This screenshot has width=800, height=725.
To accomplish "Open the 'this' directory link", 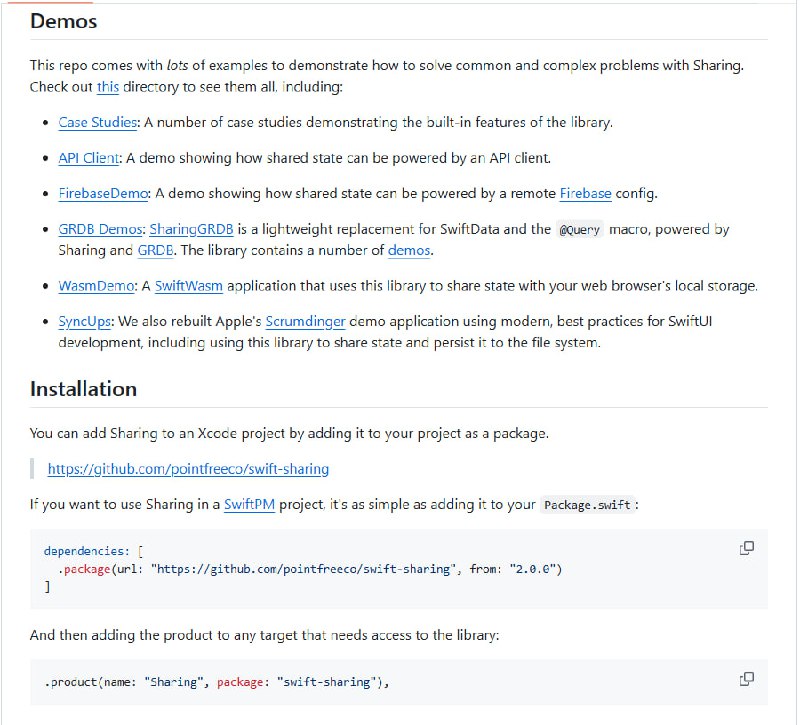I will [108, 87].
